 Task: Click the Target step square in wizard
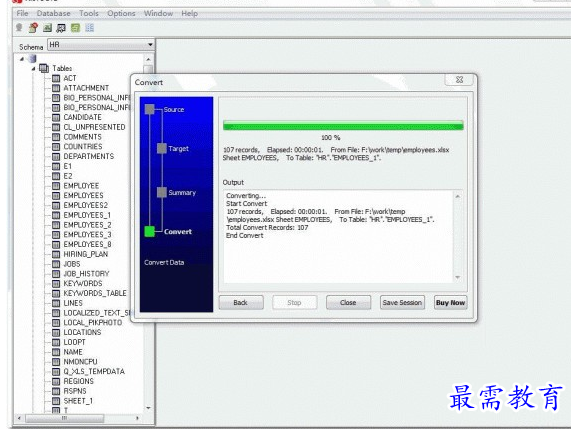162,149
